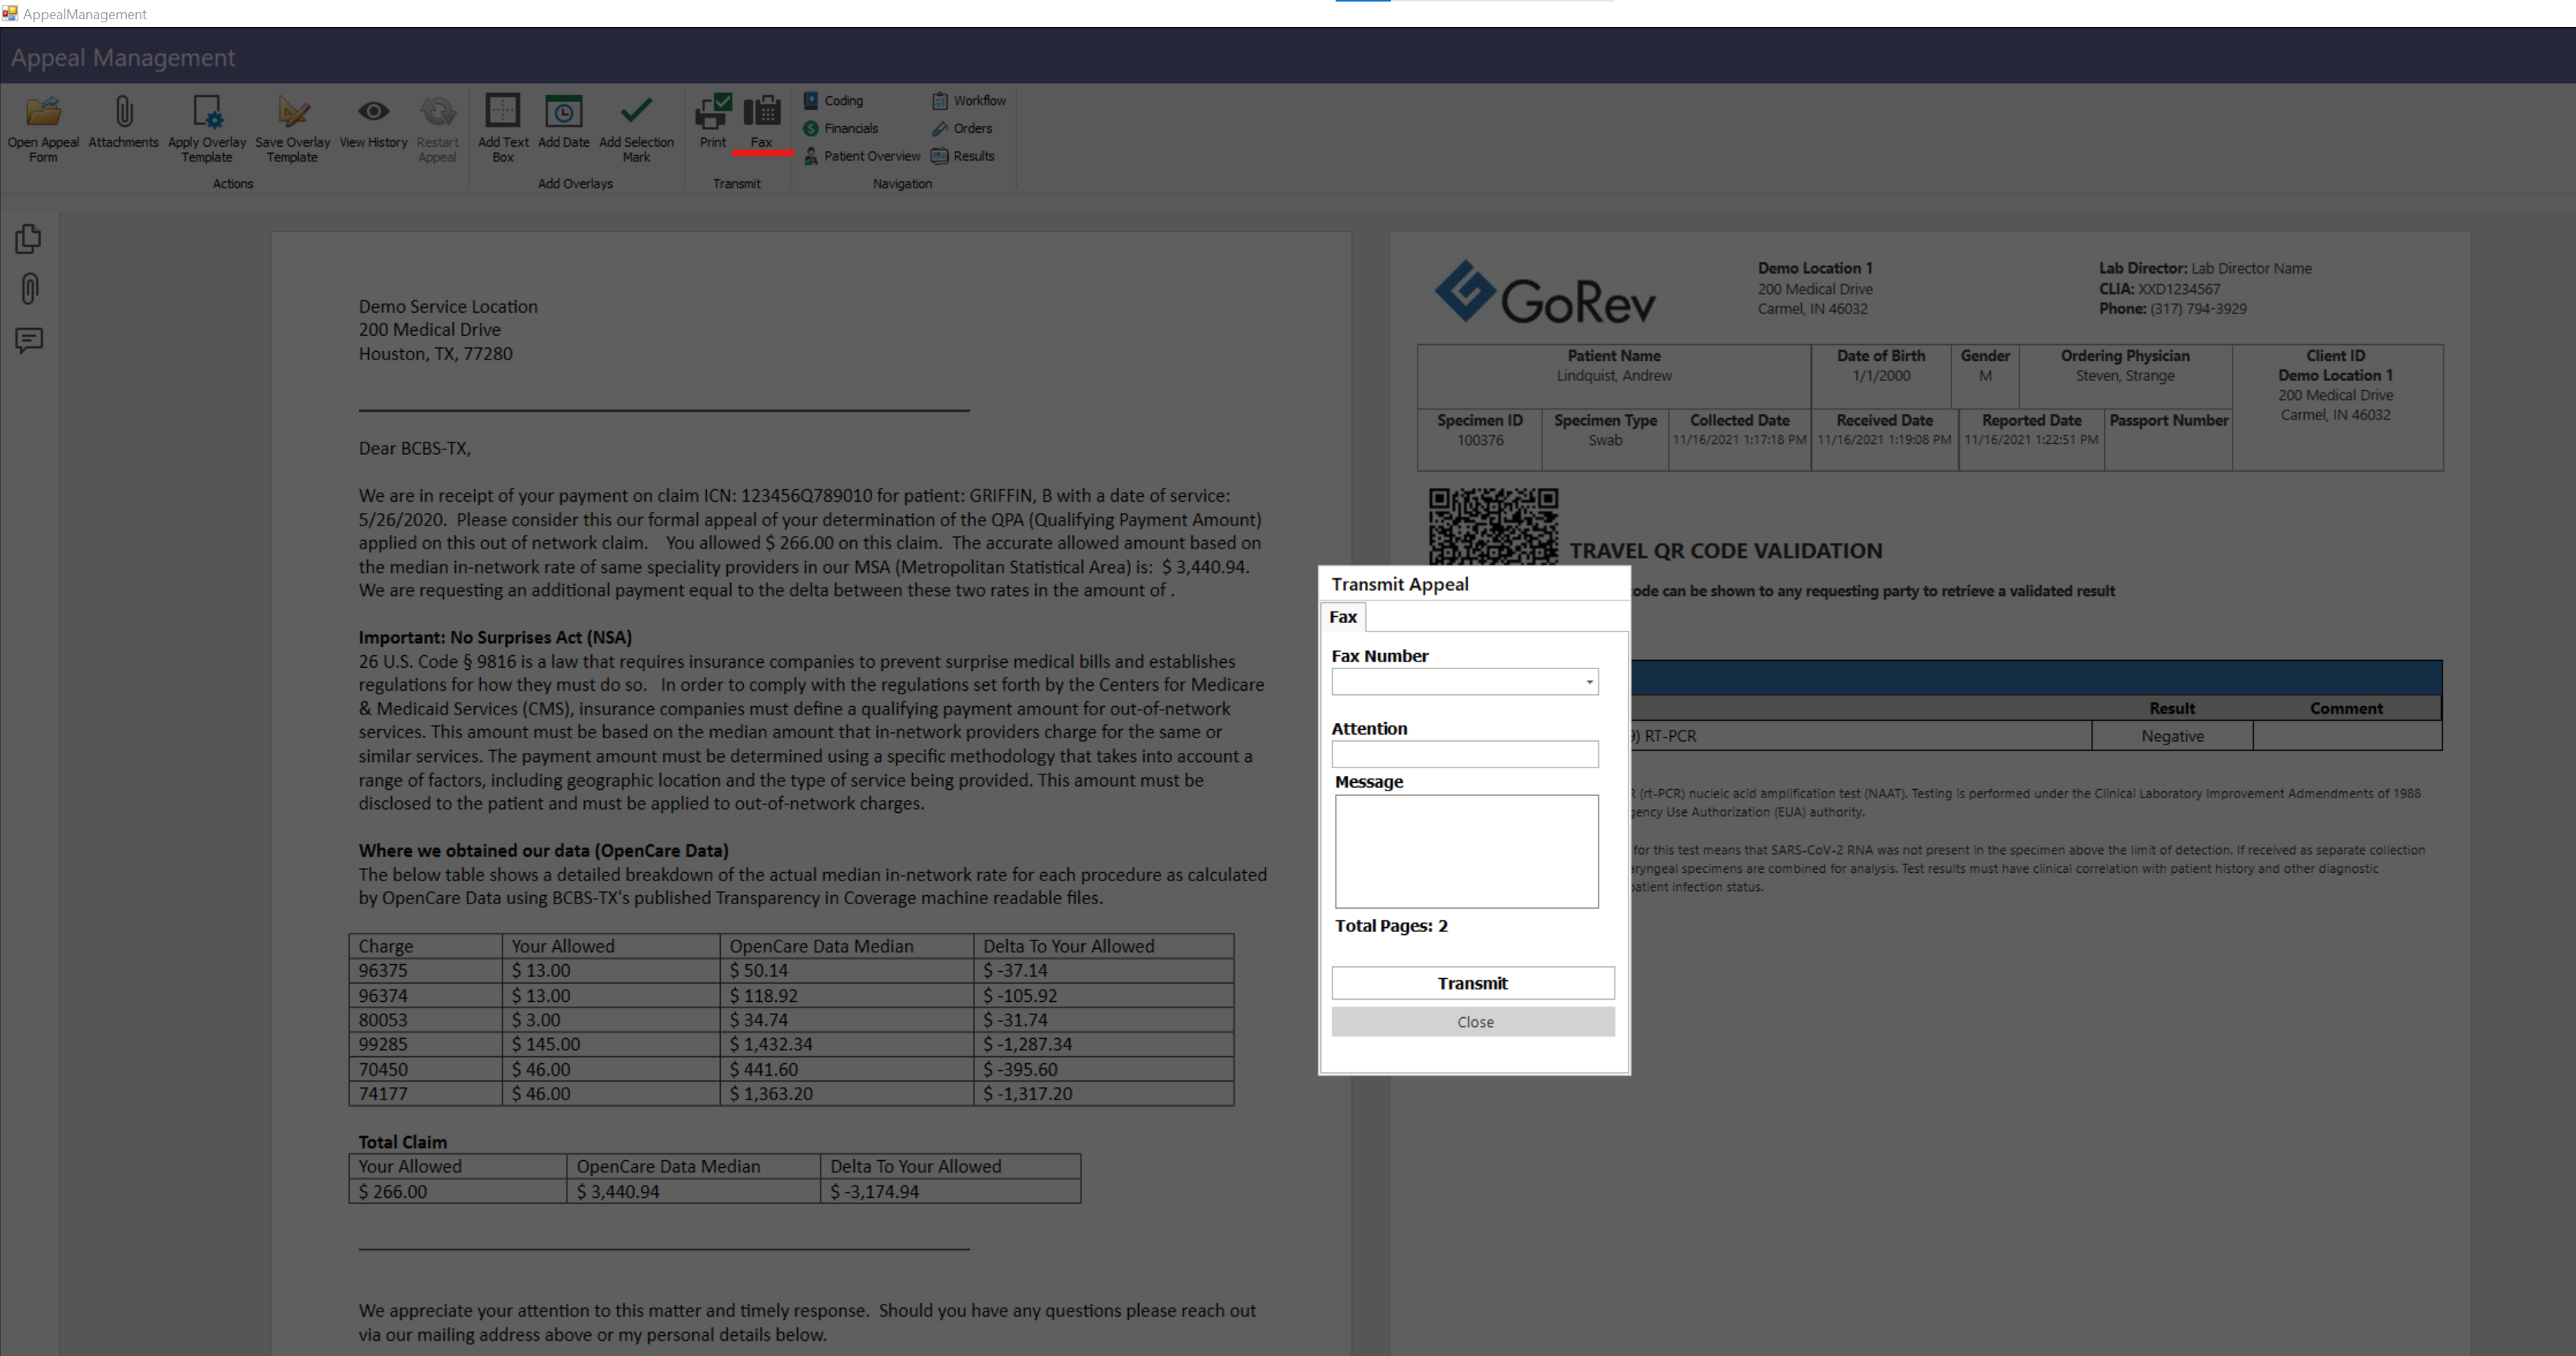2576x1356 pixels.
Task: Click the AppealManagement title bar app icon
Action: pos(10,13)
